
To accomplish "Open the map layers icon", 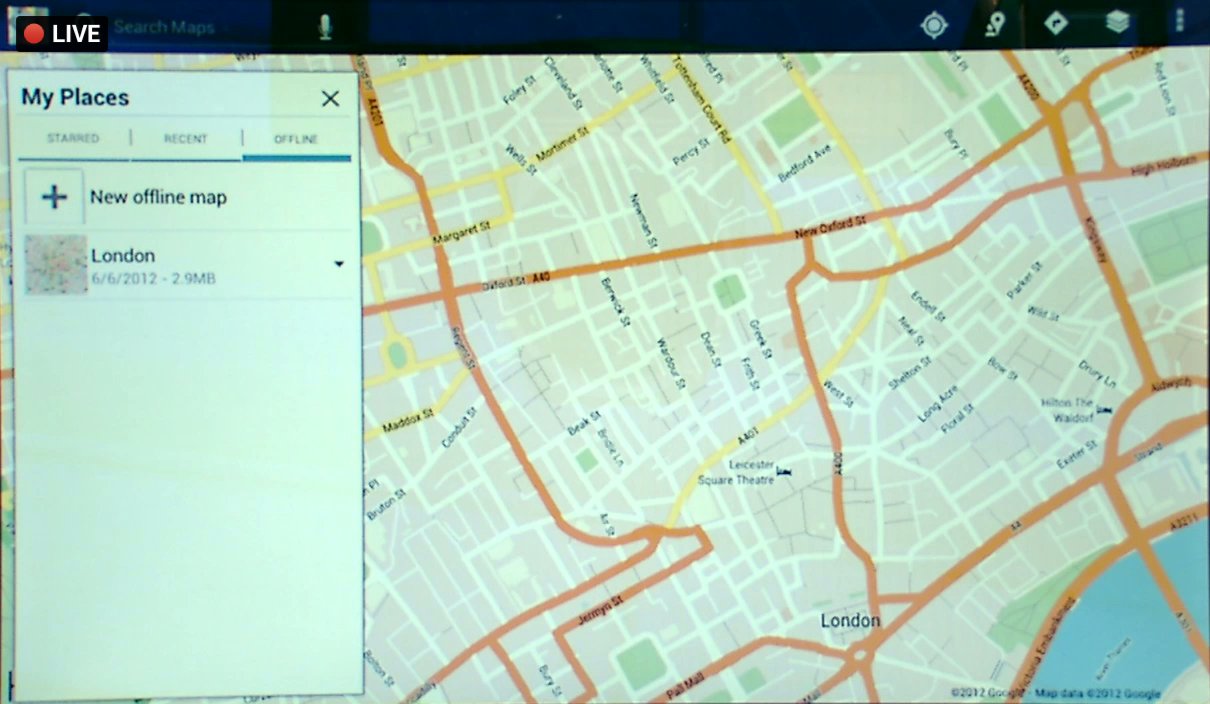I will pos(1117,24).
